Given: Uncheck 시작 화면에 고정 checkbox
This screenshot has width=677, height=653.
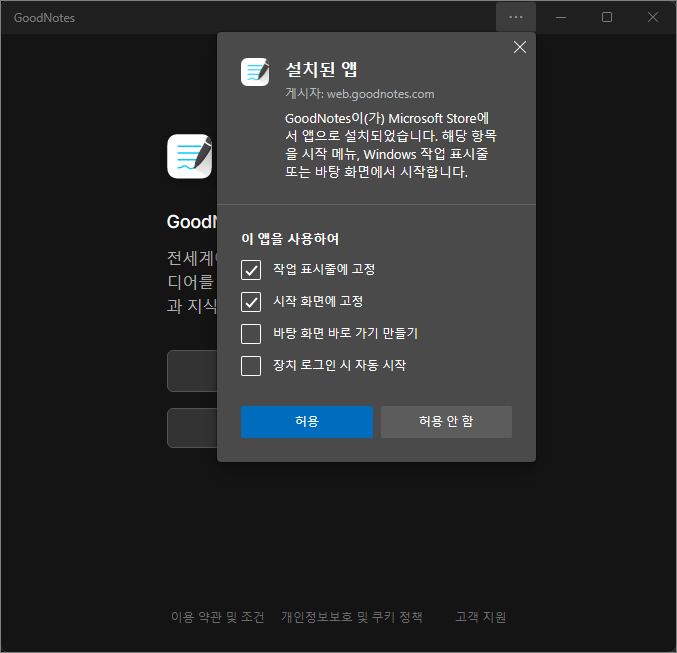Looking at the screenshot, I should pos(251,302).
